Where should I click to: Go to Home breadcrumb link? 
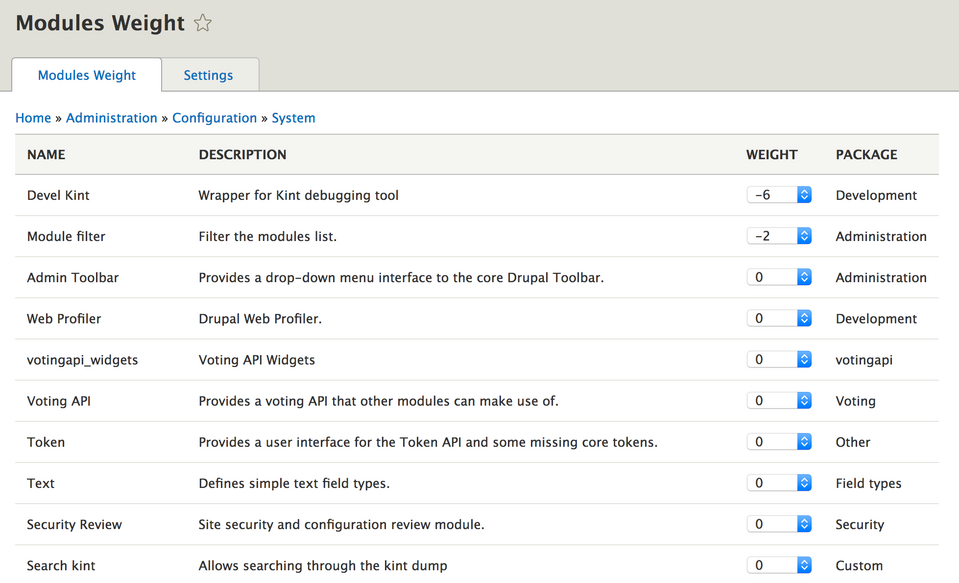tap(33, 118)
